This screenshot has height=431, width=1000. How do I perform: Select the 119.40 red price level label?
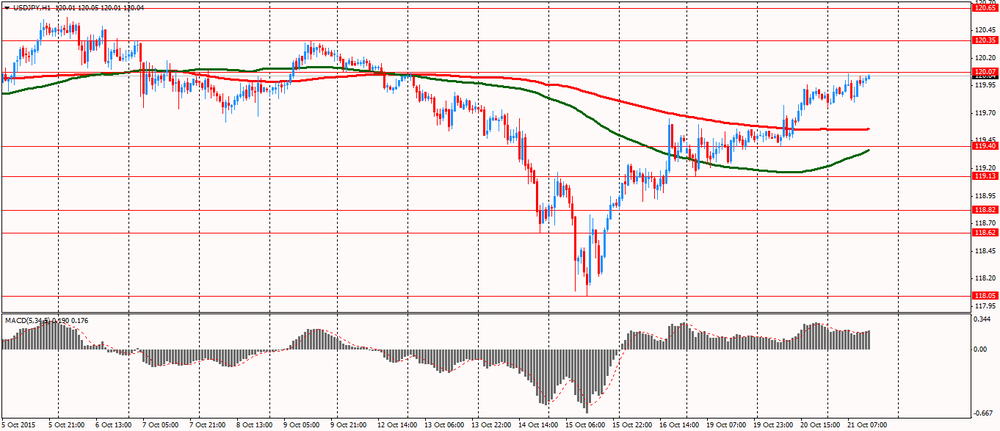[x=985, y=146]
